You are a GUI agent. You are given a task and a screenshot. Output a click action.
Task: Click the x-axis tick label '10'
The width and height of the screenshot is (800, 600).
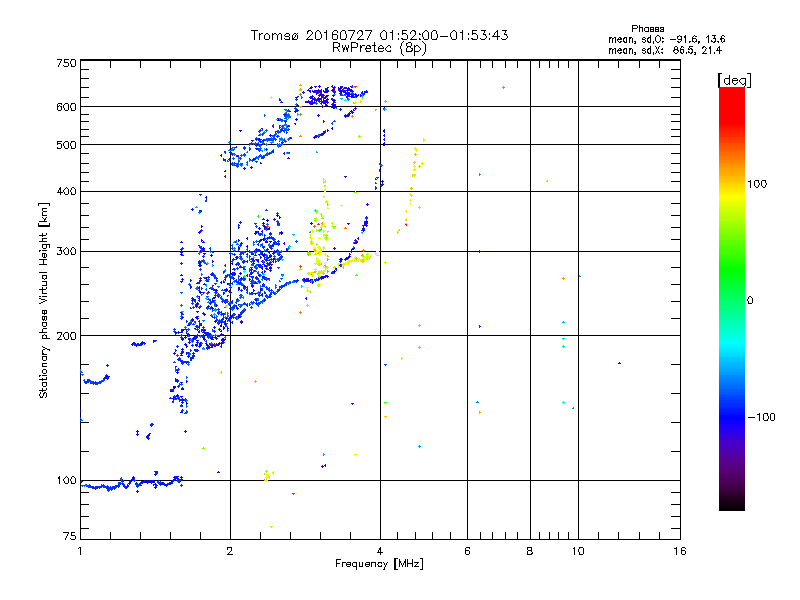click(578, 551)
